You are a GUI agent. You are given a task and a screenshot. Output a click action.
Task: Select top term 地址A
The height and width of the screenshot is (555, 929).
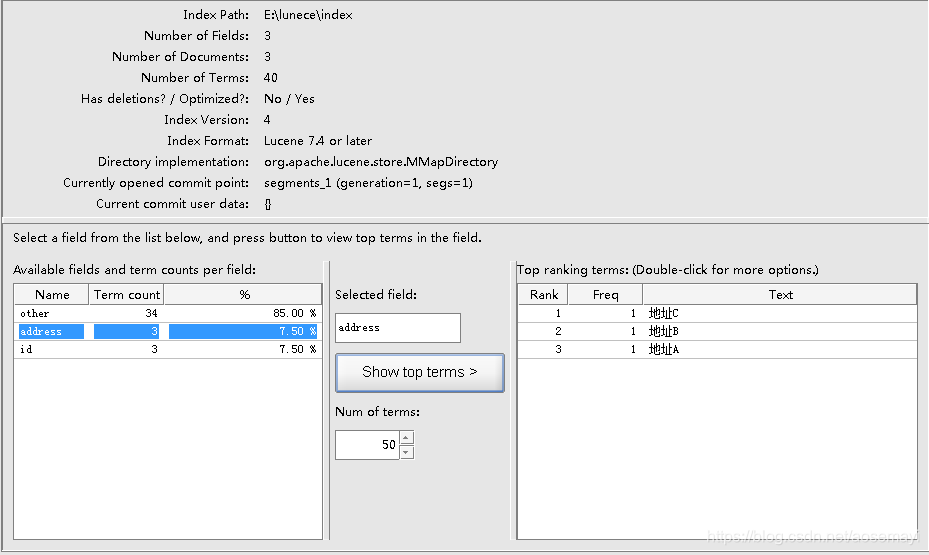tap(664, 349)
